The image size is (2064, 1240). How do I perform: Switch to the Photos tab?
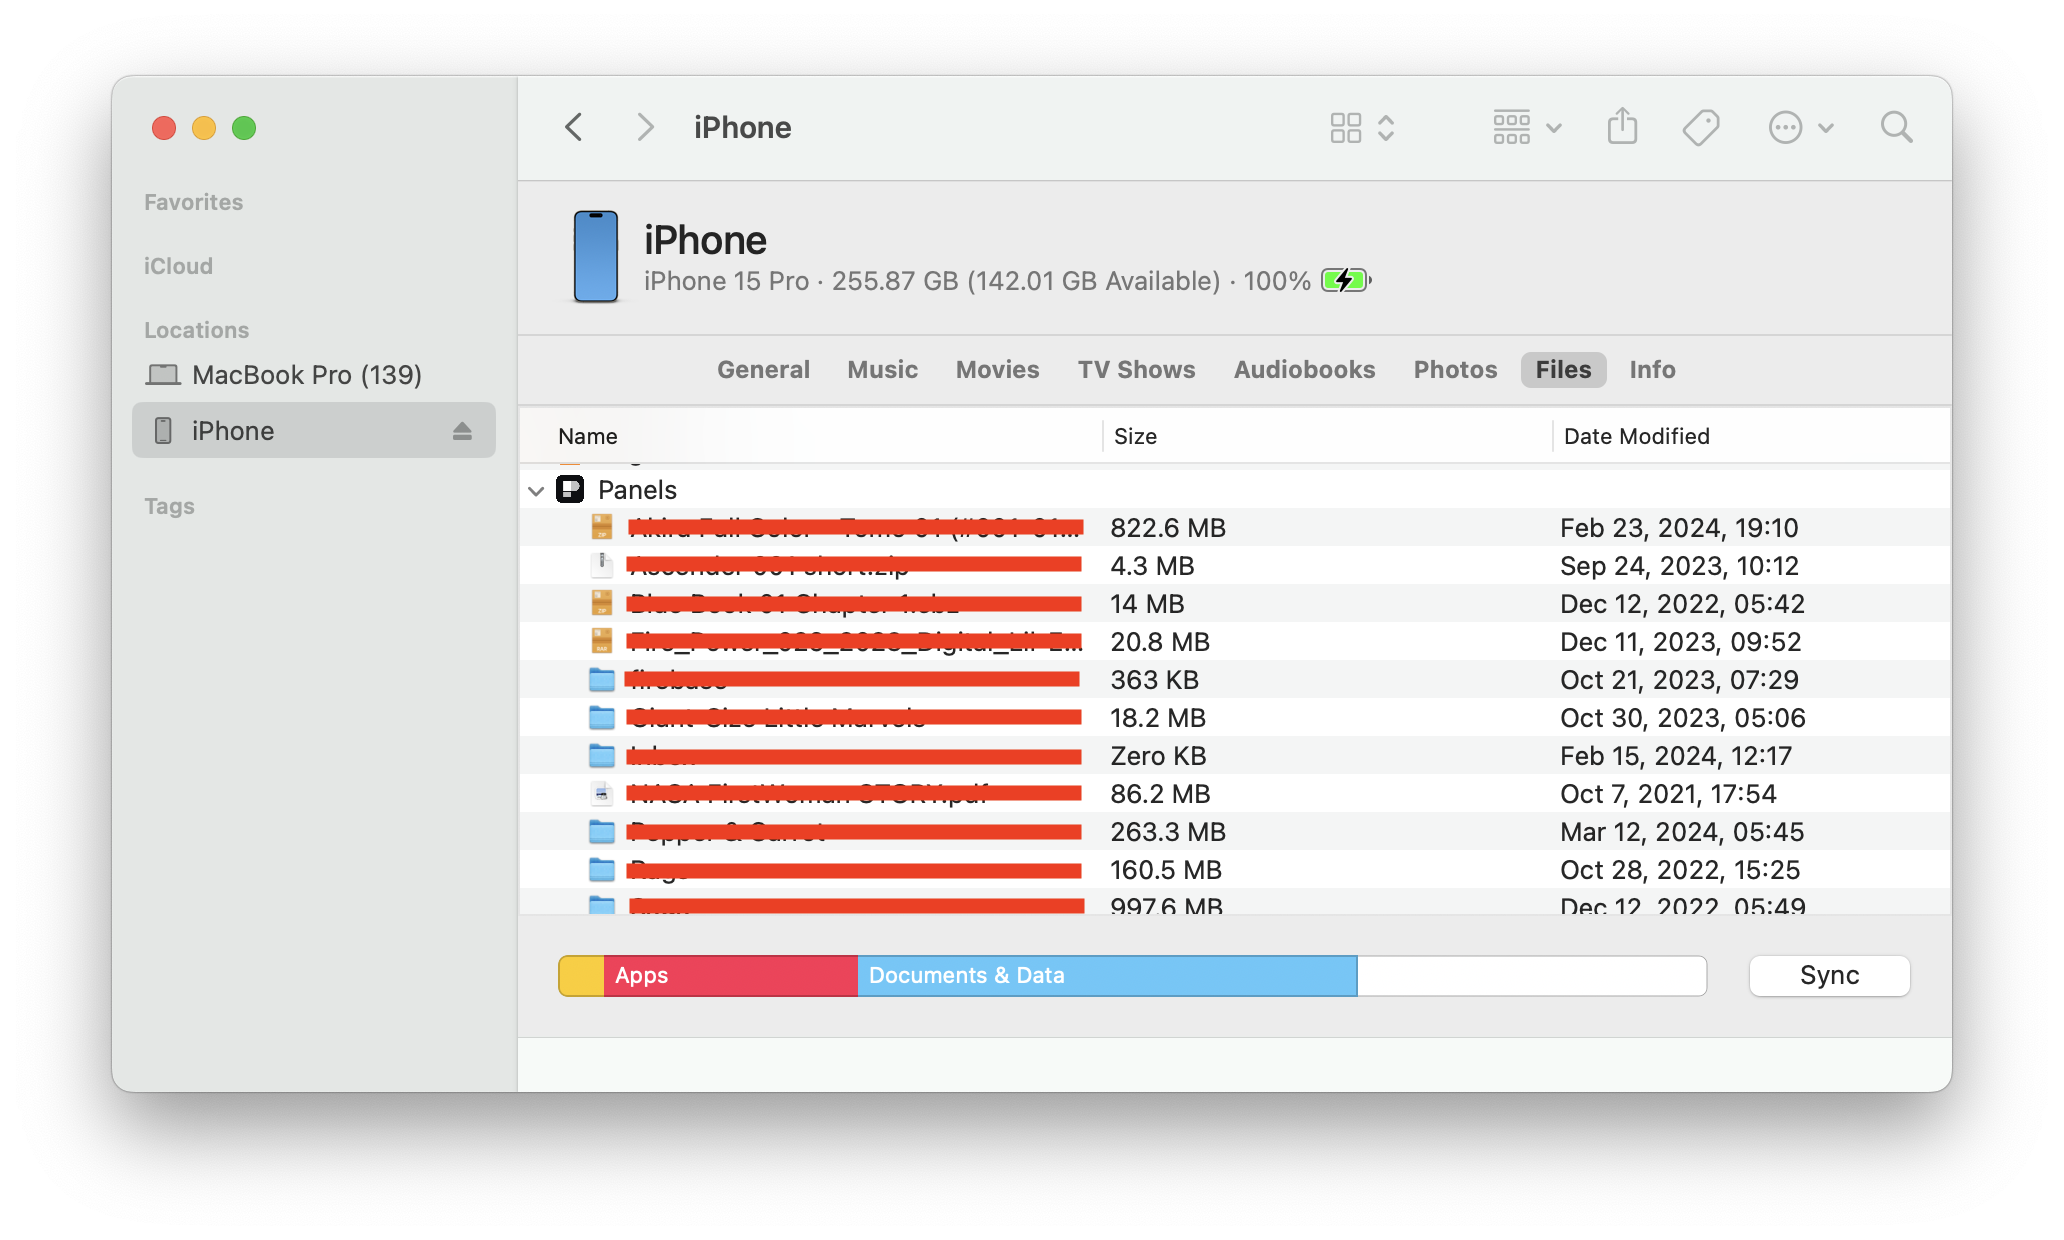pos(1455,370)
